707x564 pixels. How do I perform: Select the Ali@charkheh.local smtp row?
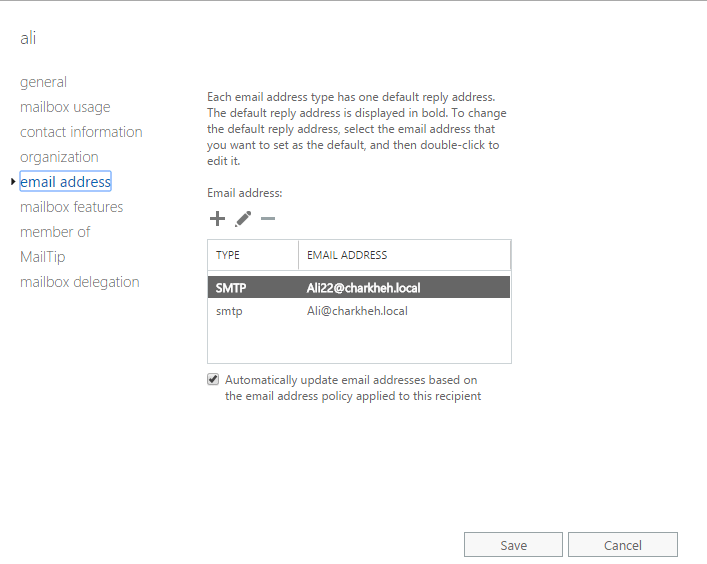[x=359, y=311]
